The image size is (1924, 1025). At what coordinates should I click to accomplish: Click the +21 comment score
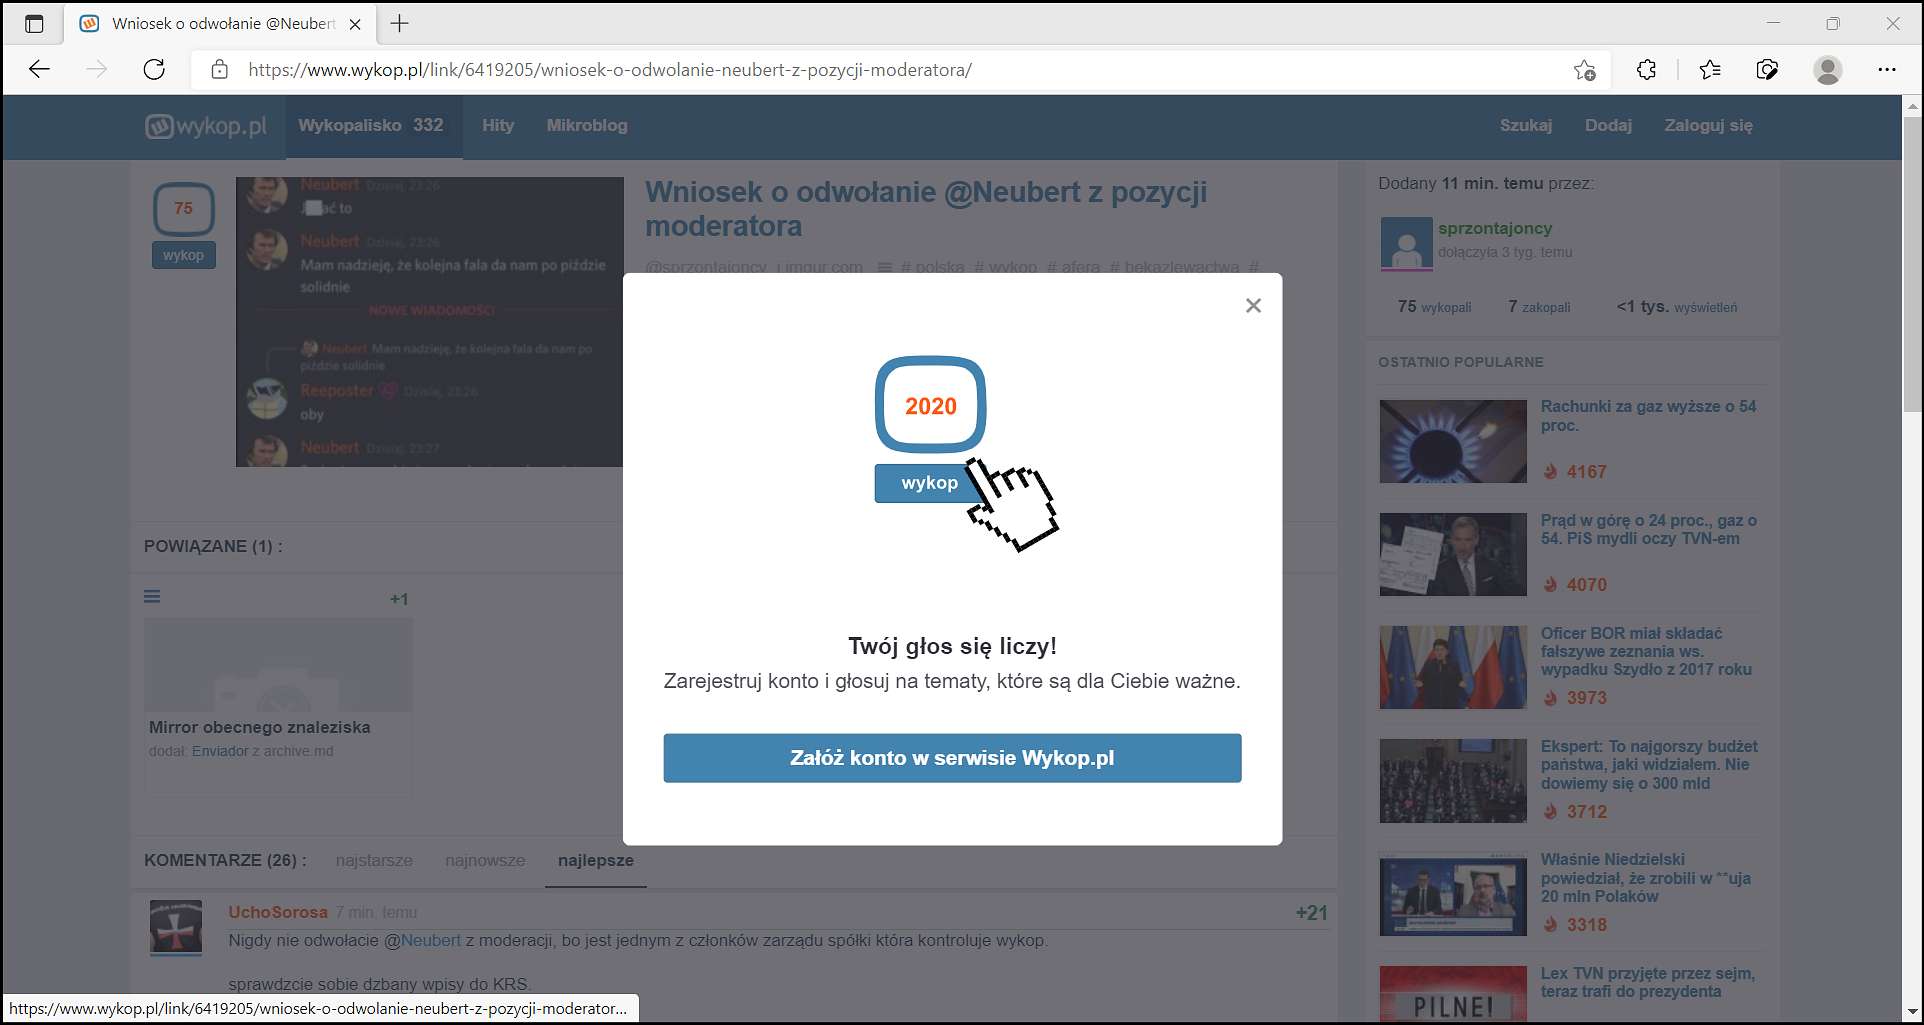point(1311,912)
